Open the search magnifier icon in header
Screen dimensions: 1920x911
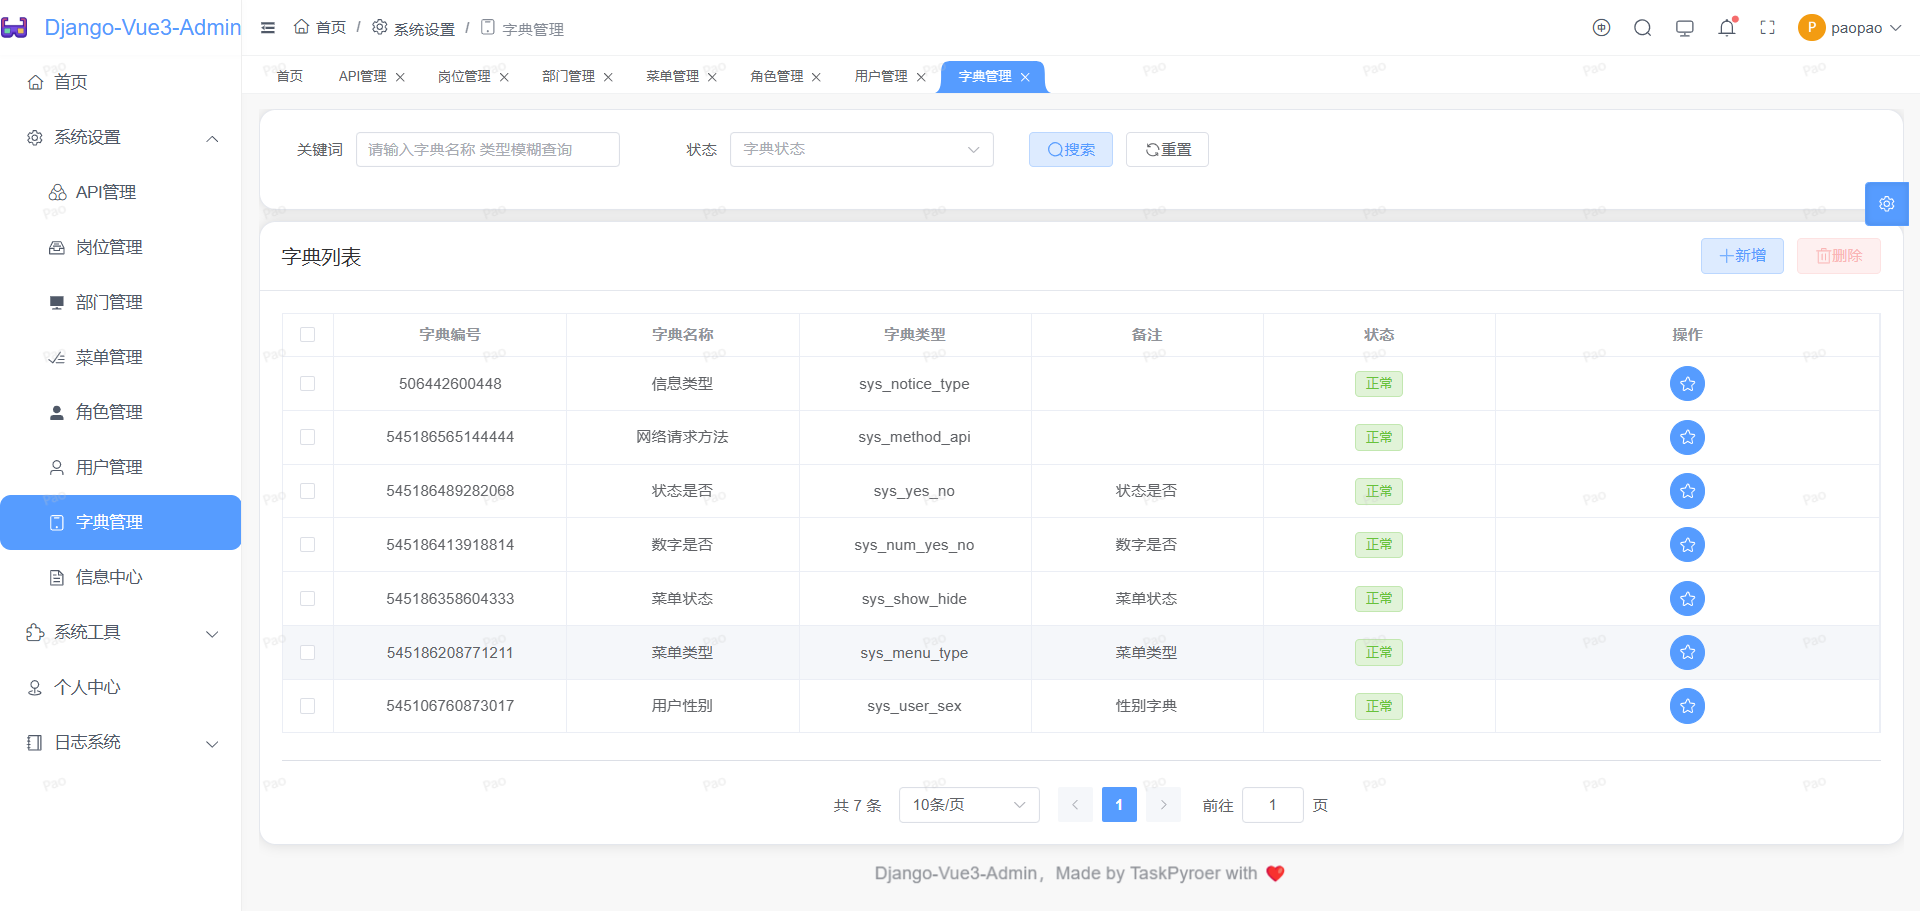[1643, 28]
